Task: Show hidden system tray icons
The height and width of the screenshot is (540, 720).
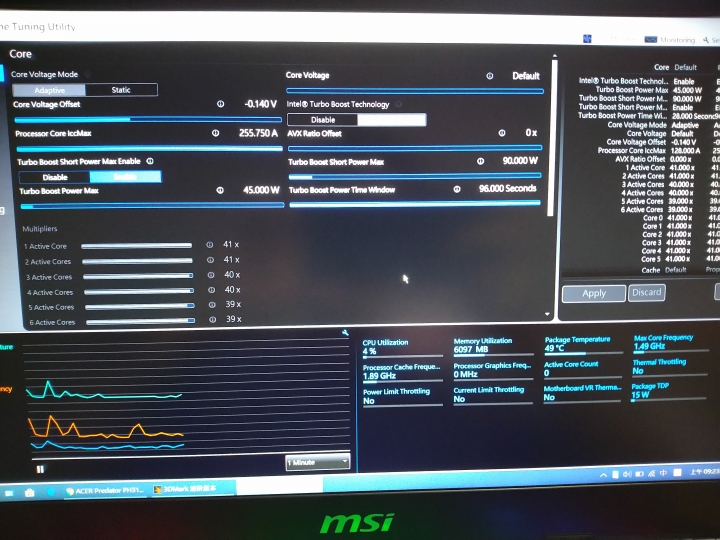Action: [603, 475]
